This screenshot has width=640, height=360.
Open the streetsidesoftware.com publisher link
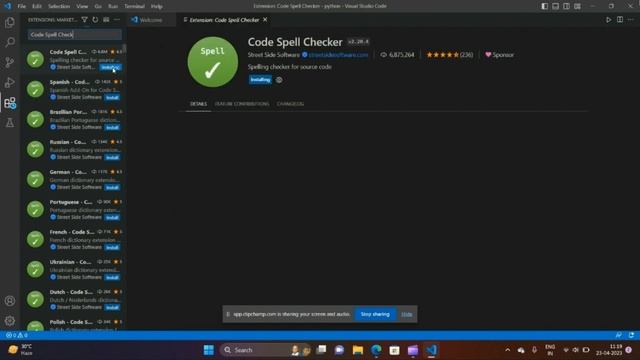pos(338,55)
